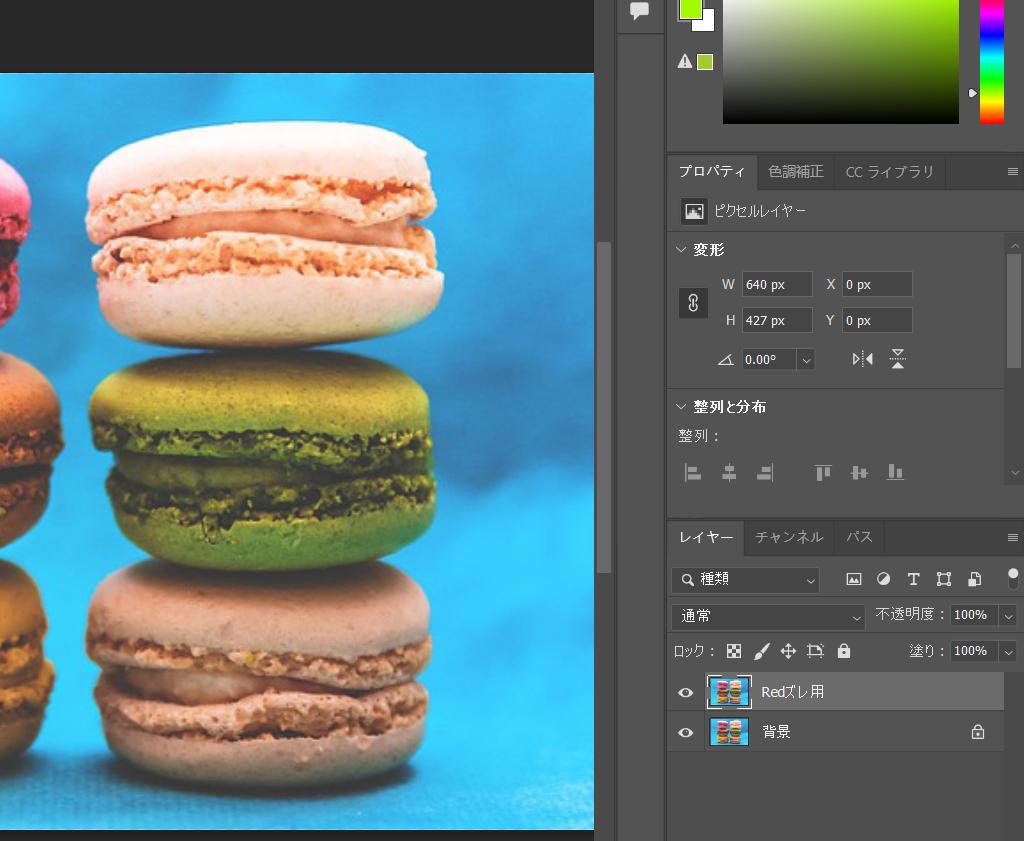
Task: Click the lock position move icon
Action: (x=788, y=651)
